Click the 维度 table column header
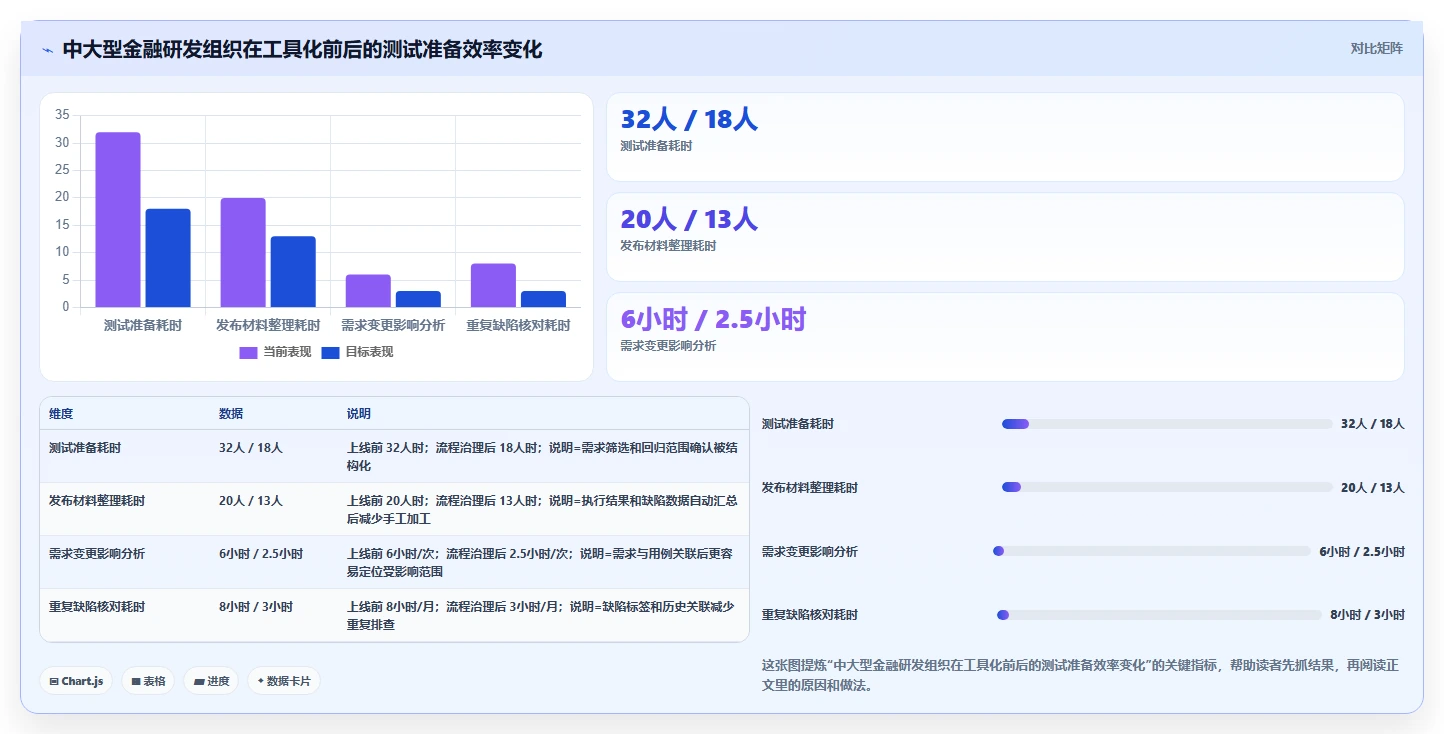 coord(61,414)
